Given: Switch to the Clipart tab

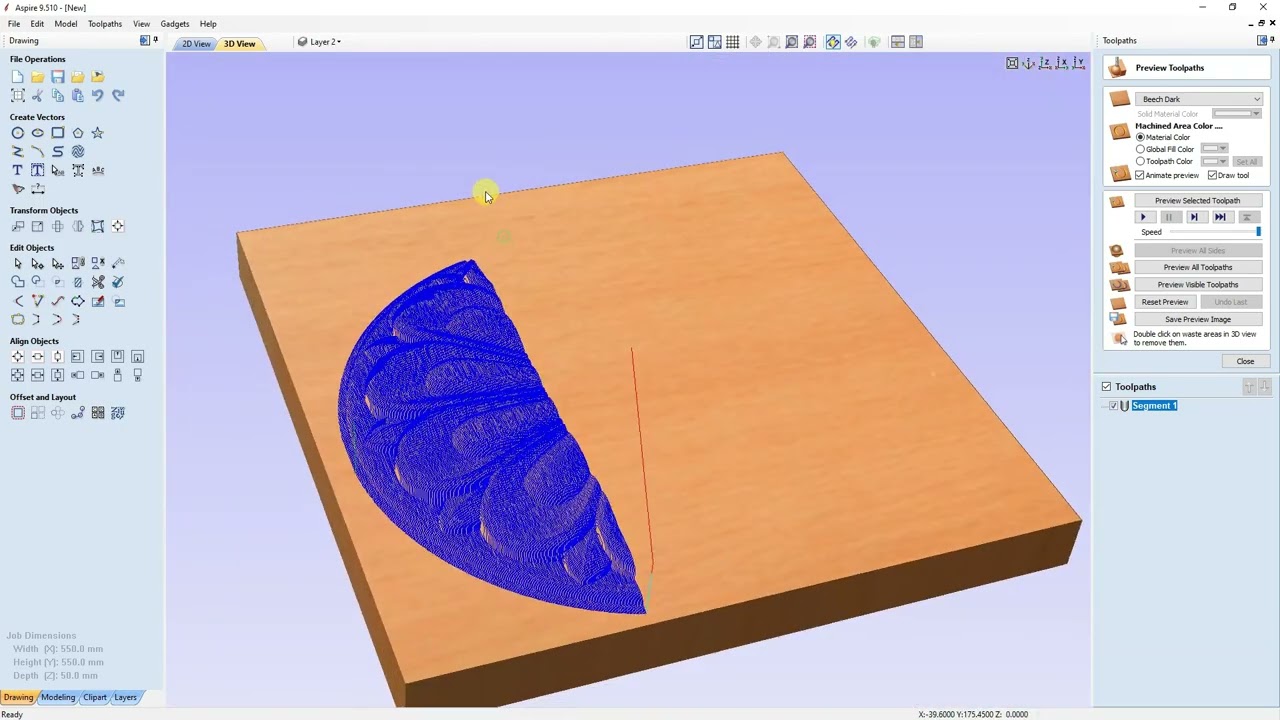Looking at the screenshot, I should 95,697.
